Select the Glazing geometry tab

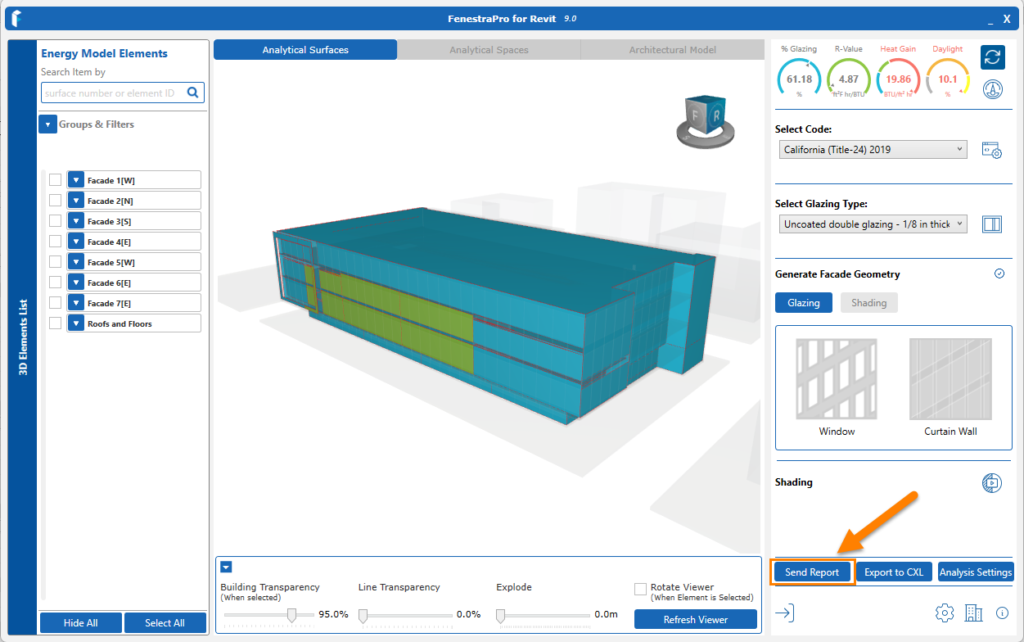coord(803,302)
